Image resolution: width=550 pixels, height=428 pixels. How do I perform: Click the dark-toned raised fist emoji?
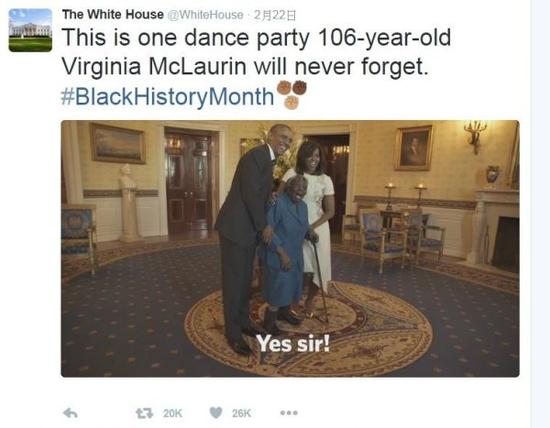300,87
